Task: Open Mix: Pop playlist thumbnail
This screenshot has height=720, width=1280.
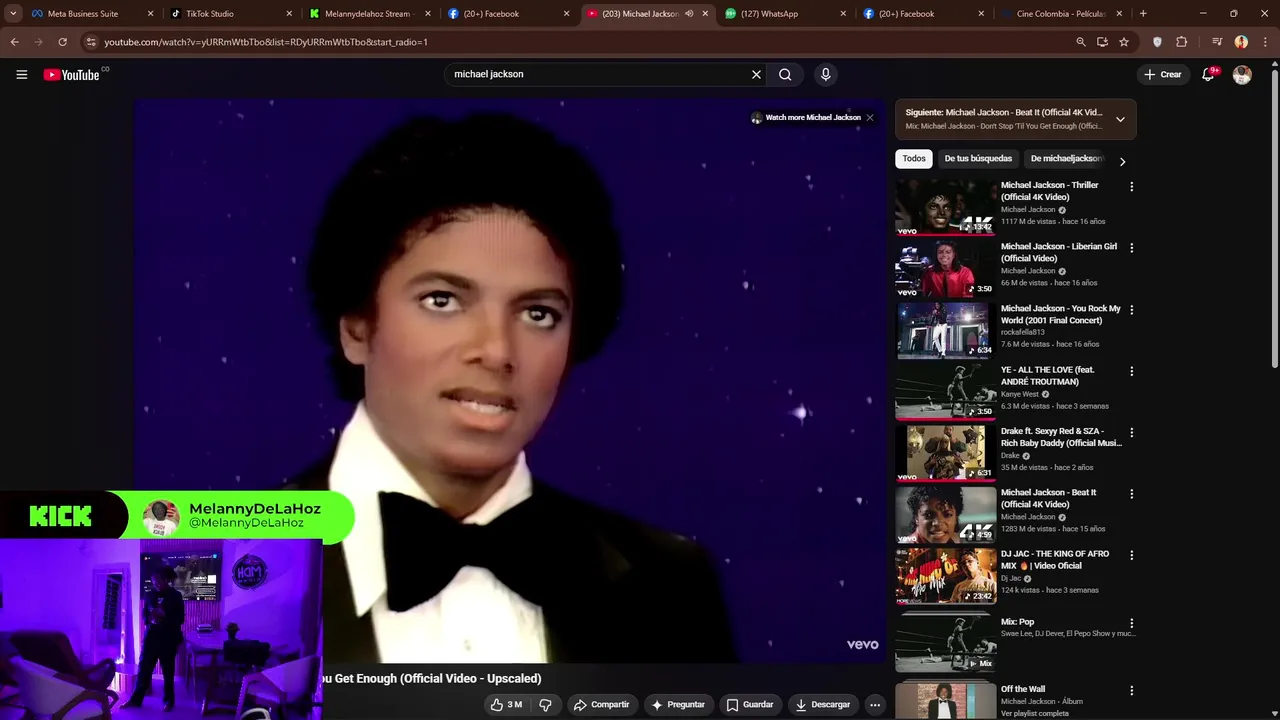Action: [945, 643]
